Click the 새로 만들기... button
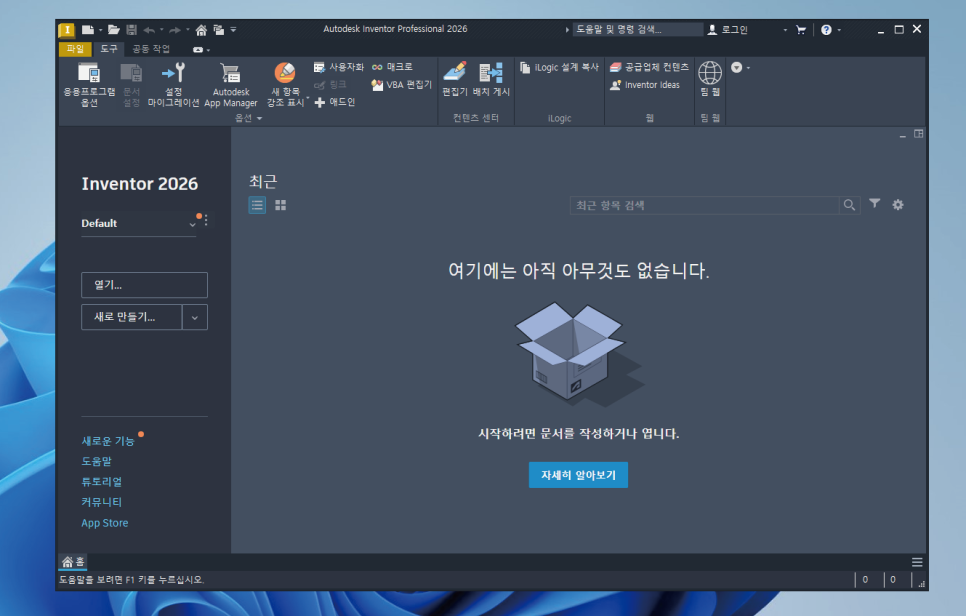 click(131, 317)
